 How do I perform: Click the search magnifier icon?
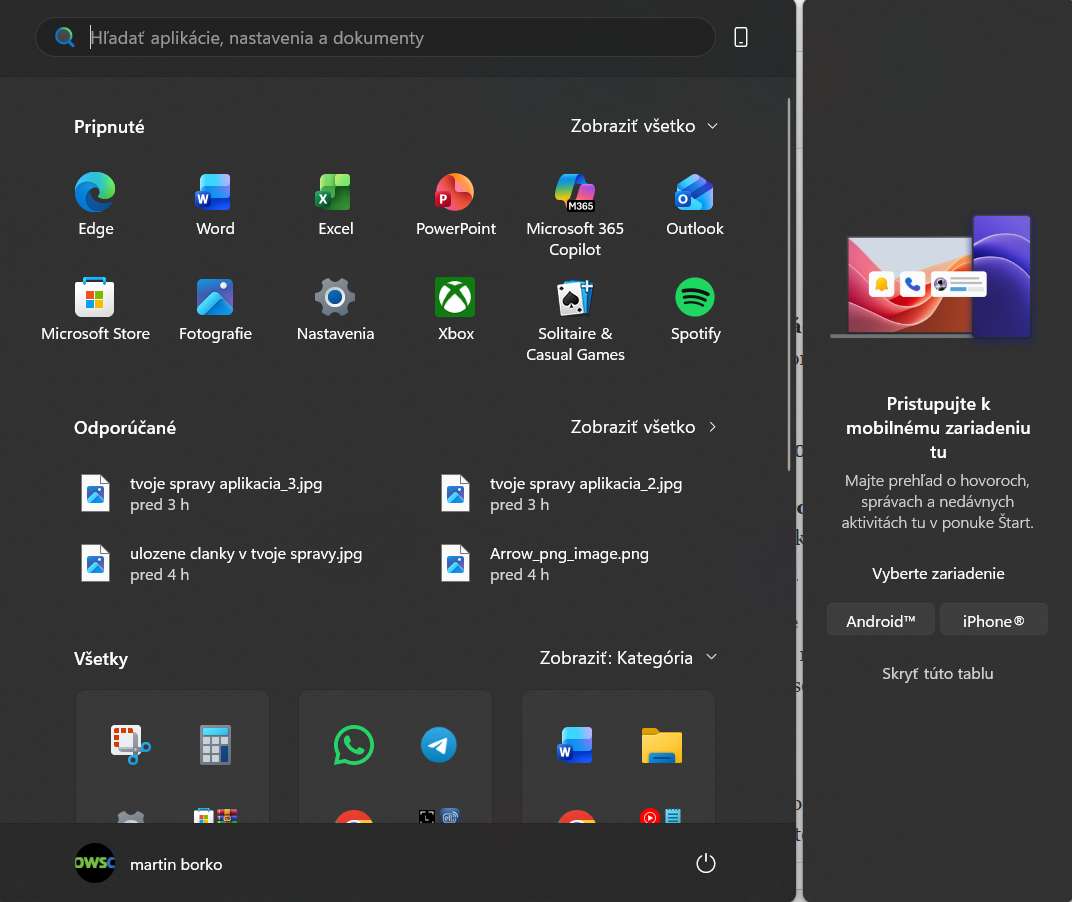(x=64, y=37)
